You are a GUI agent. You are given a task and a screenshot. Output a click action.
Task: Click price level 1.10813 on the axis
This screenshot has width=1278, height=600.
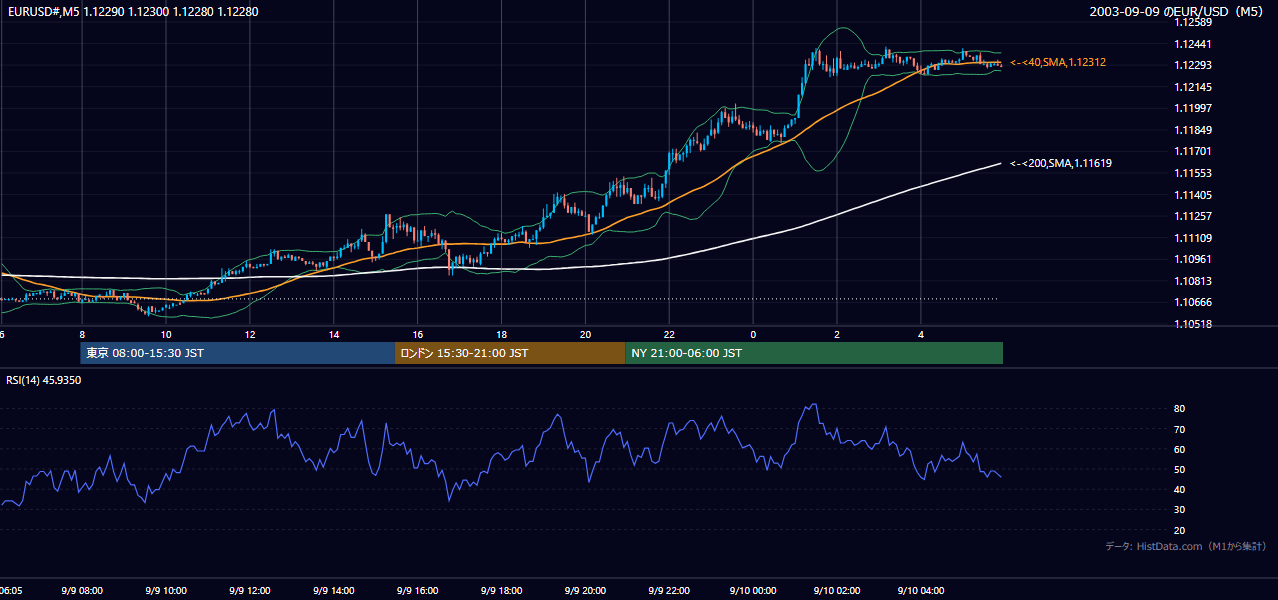click(x=1193, y=281)
